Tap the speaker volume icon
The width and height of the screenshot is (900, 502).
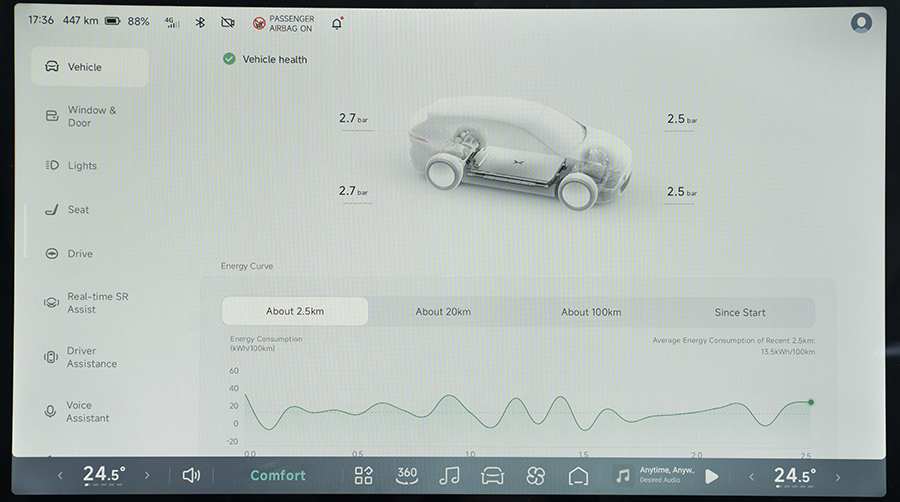pos(191,475)
